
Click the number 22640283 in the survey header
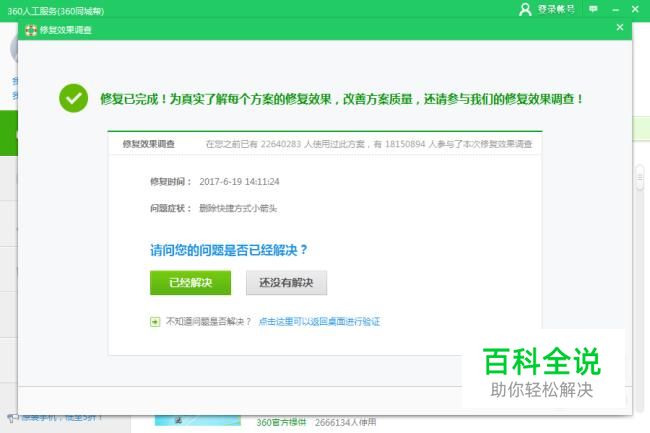281,144
